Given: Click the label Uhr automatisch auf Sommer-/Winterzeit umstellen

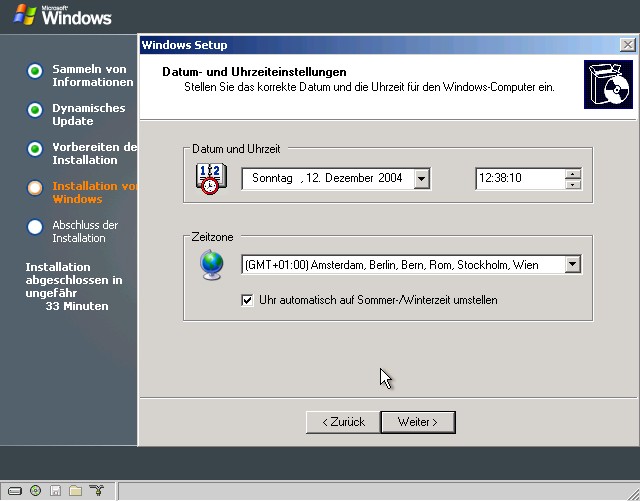Looking at the screenshot, I should coord(378,300).
